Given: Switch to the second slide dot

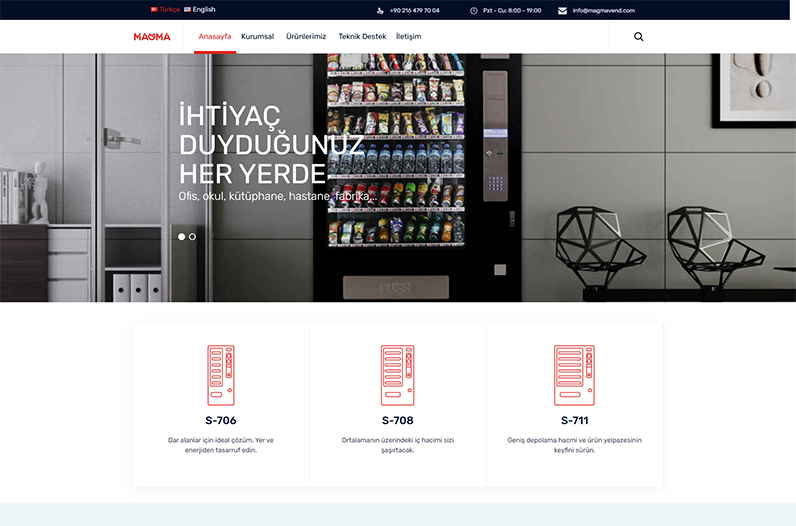Looking at the screenshot, I should (x=193, y=237).
